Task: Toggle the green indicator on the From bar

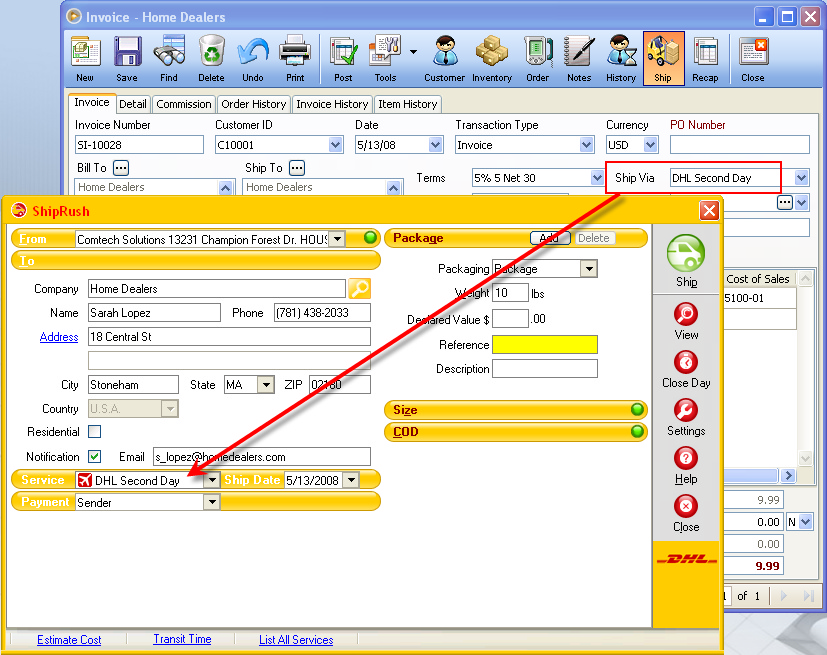Action: coord(371,238)
